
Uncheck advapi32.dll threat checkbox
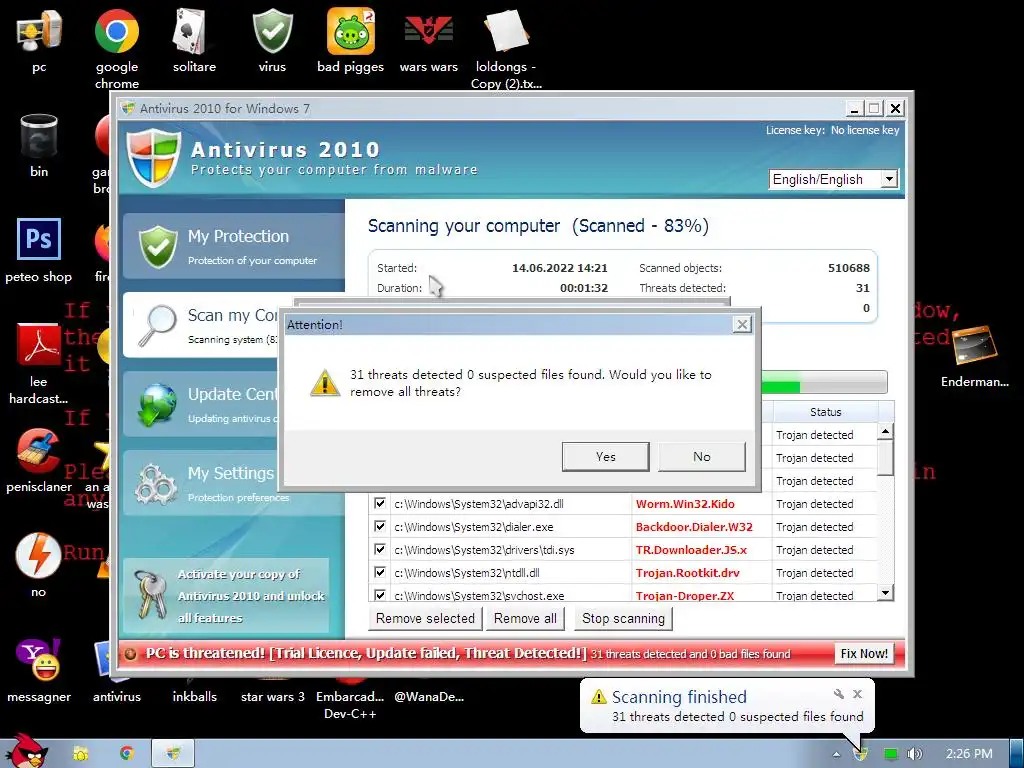tap(379, 504)
